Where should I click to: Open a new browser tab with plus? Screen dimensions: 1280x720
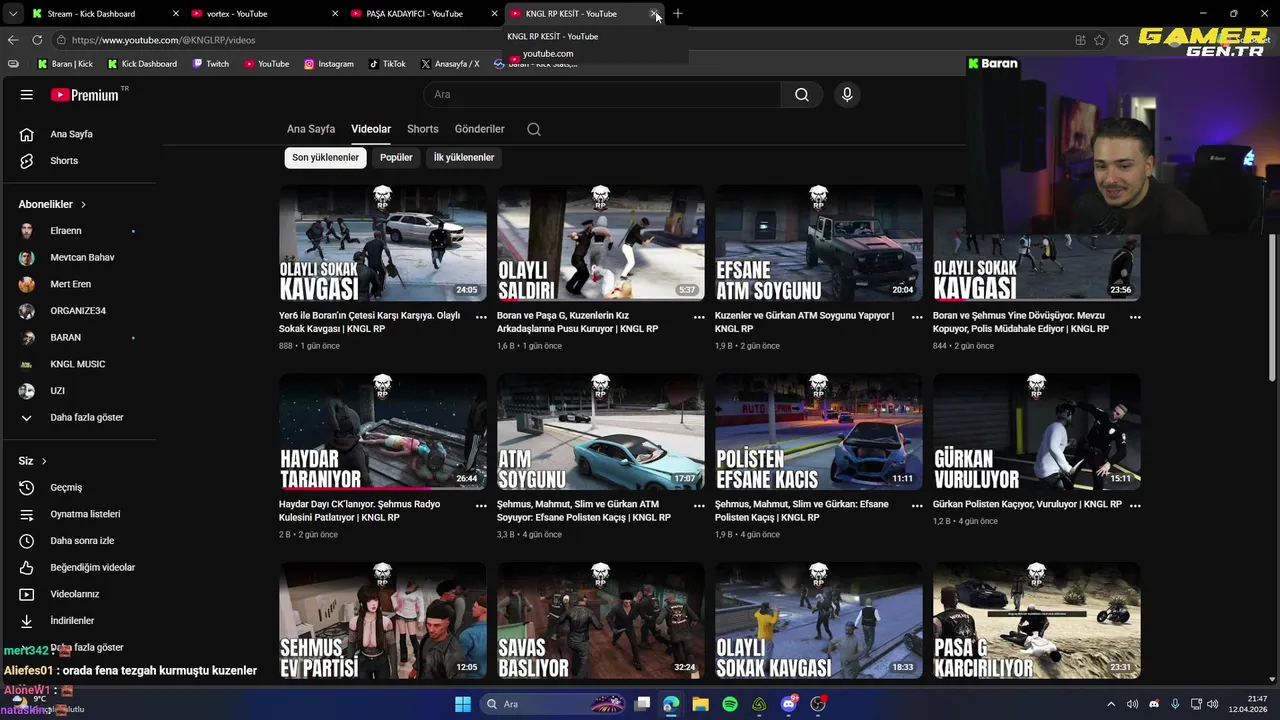click(x=678, y=14)
